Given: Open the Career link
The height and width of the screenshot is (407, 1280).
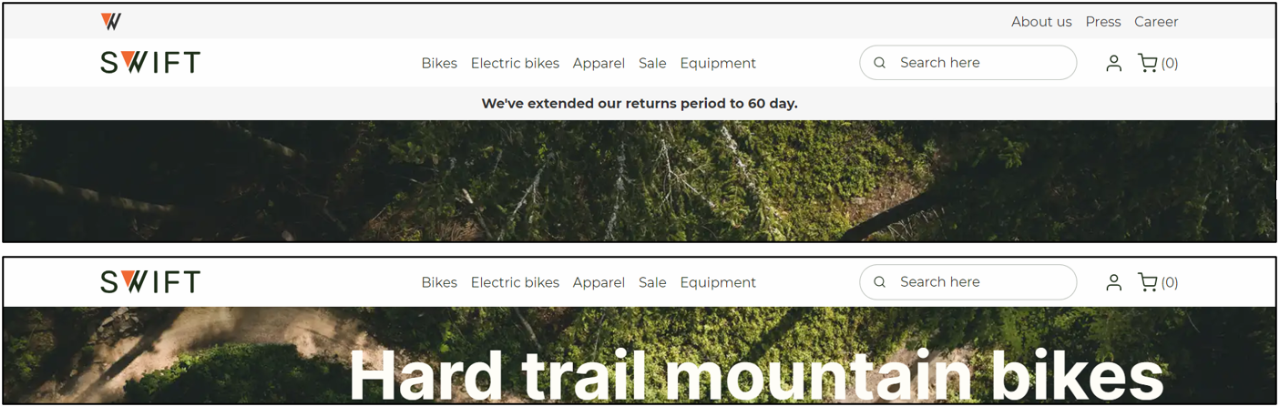Looking at the screenshot, I should (1156, 22).
